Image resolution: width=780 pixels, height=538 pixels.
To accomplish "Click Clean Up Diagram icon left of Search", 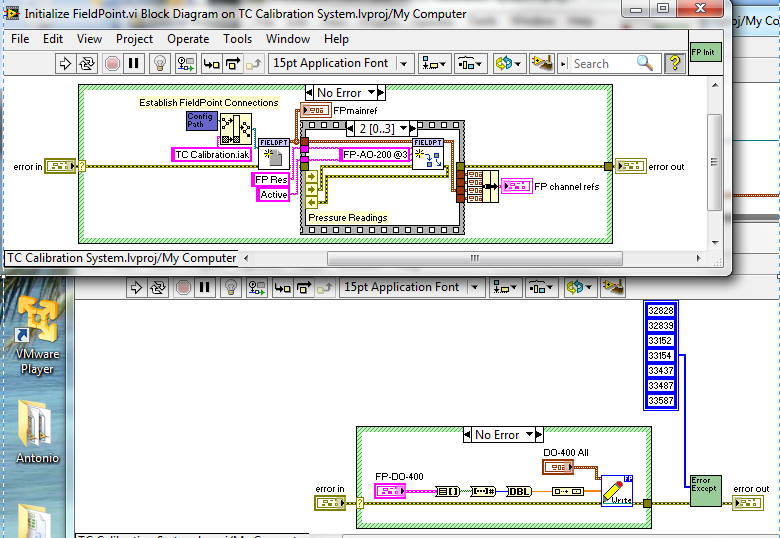I will [543, 63].
